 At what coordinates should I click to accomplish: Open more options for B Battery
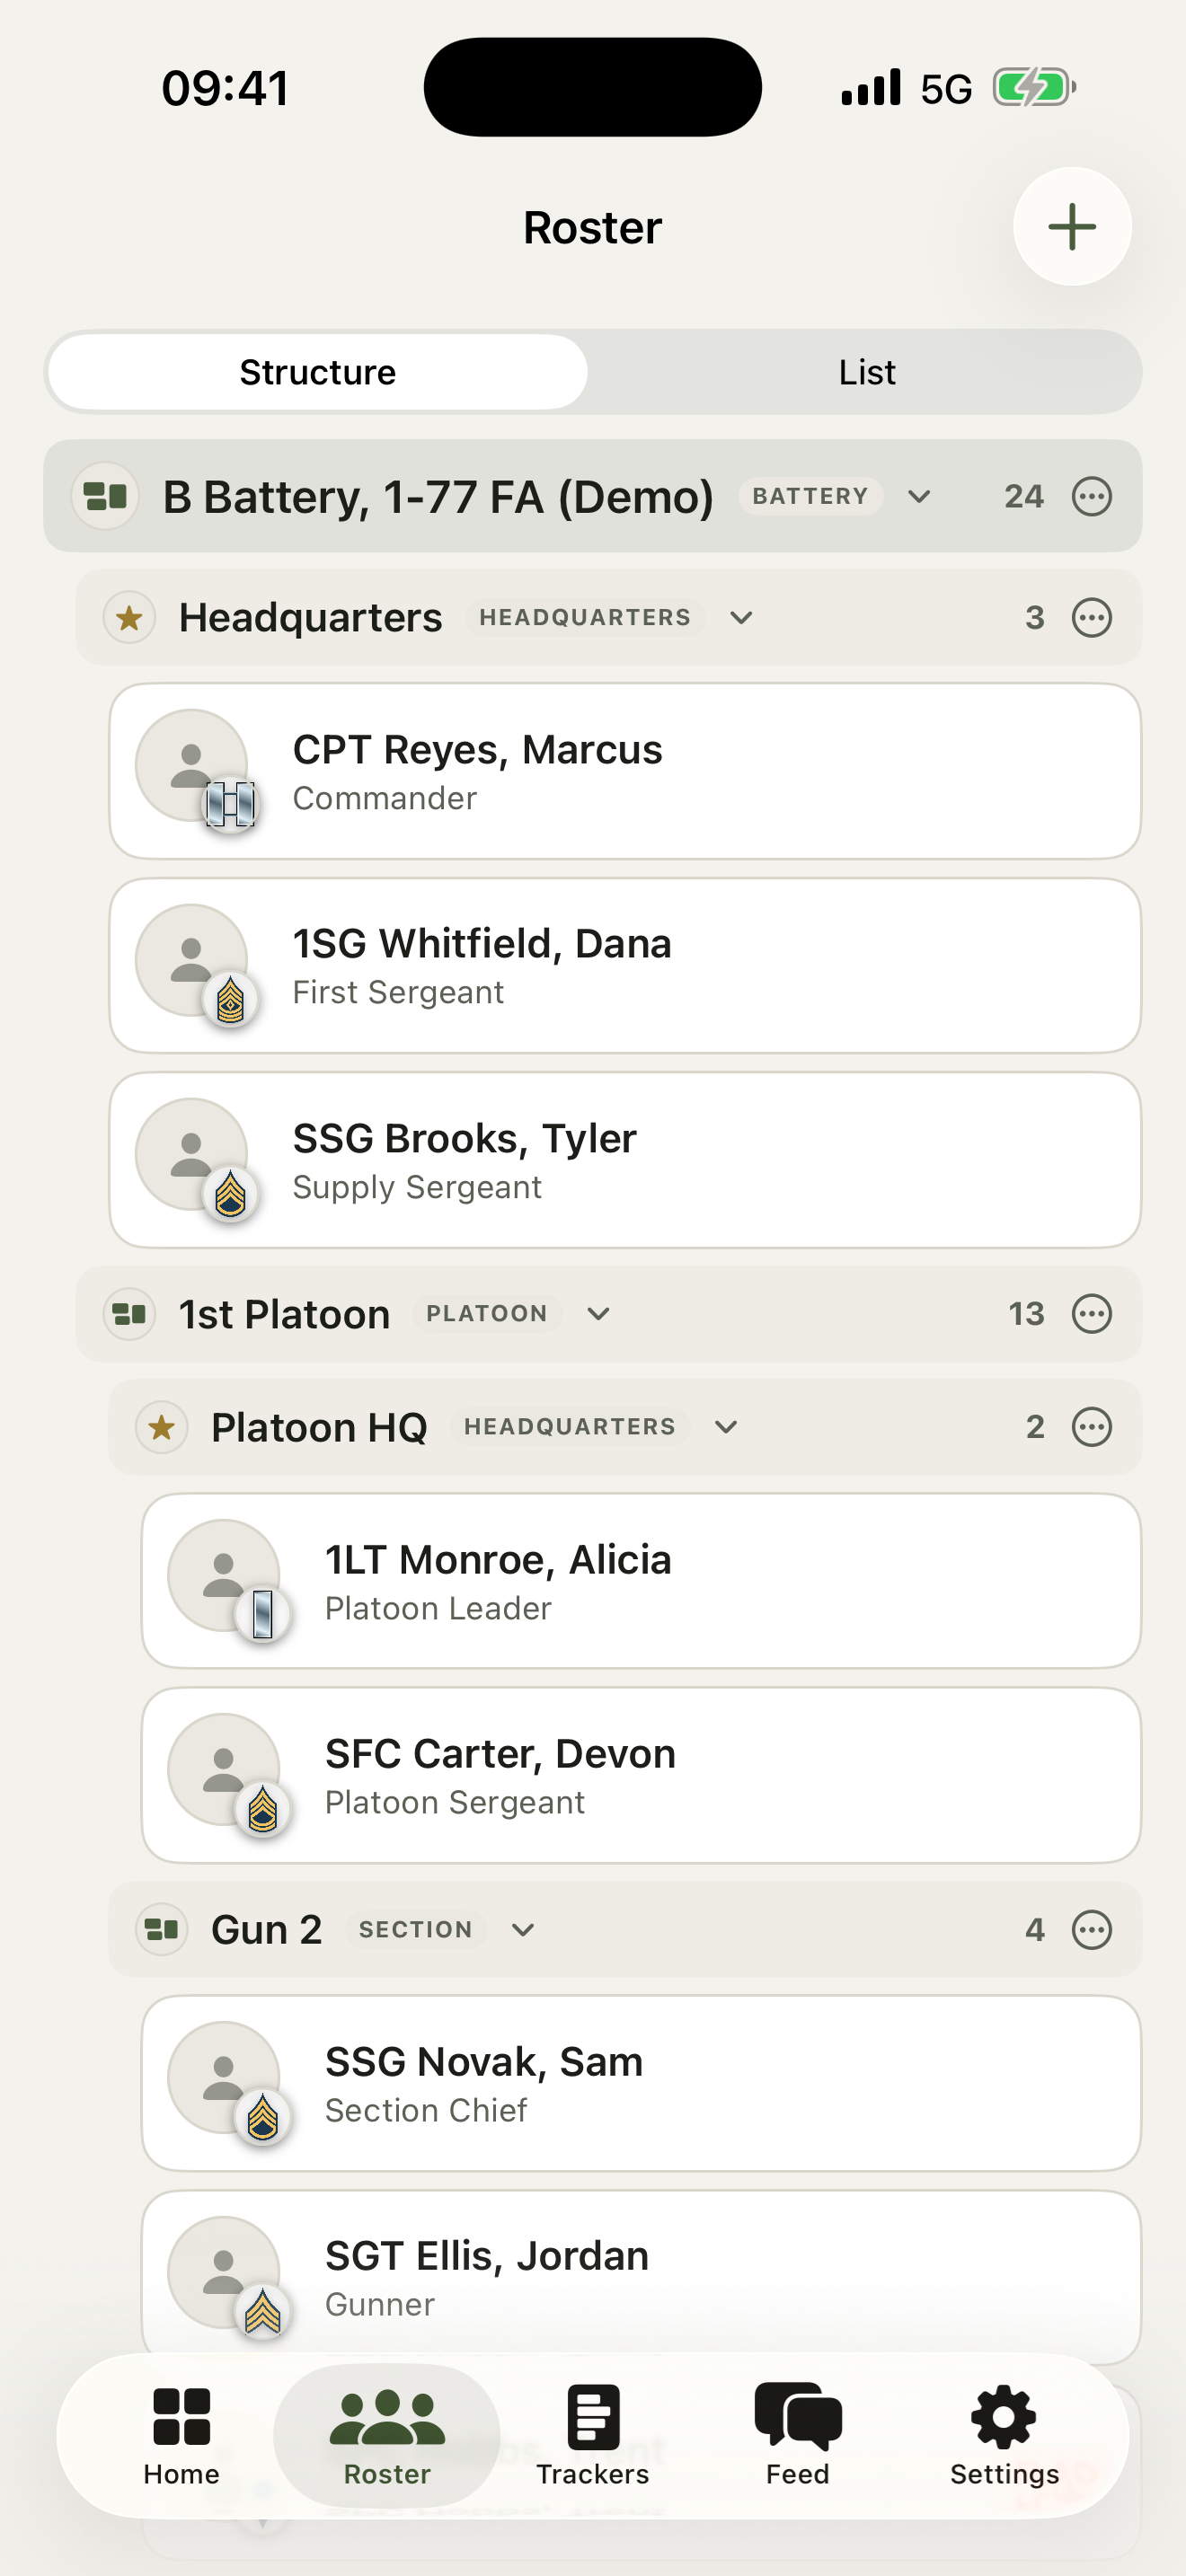tap(1091, 496)
